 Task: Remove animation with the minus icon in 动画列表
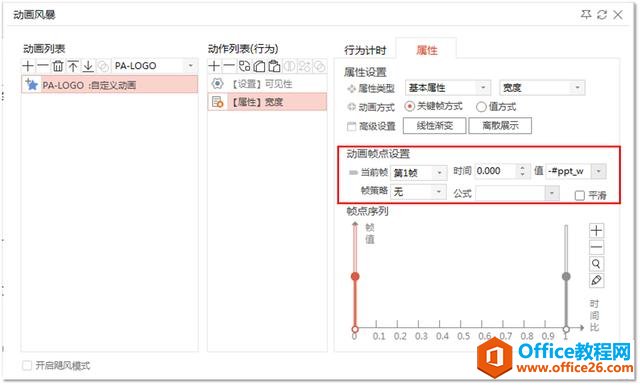click(x=42, y=66)
